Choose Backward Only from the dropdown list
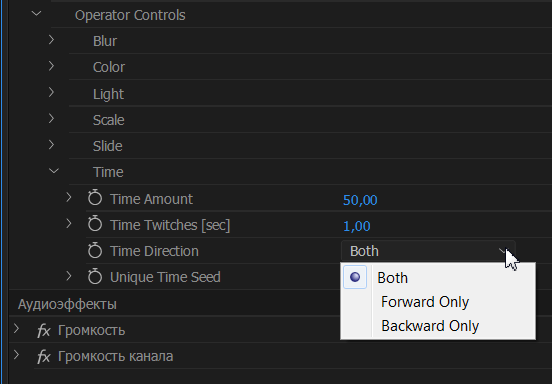Viewport: 552px width, 384px height. tap(430, 326)
